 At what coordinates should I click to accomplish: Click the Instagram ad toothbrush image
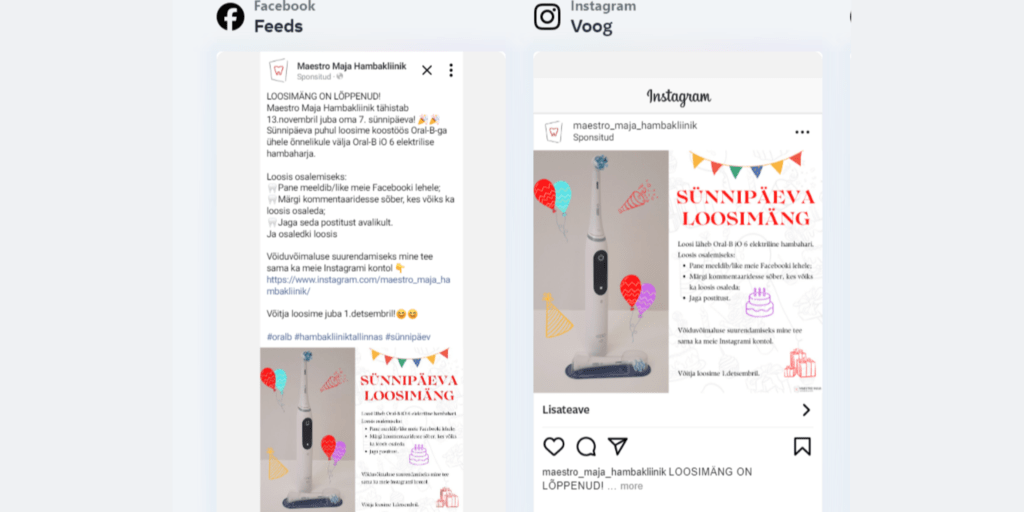(x=677, y=272)
